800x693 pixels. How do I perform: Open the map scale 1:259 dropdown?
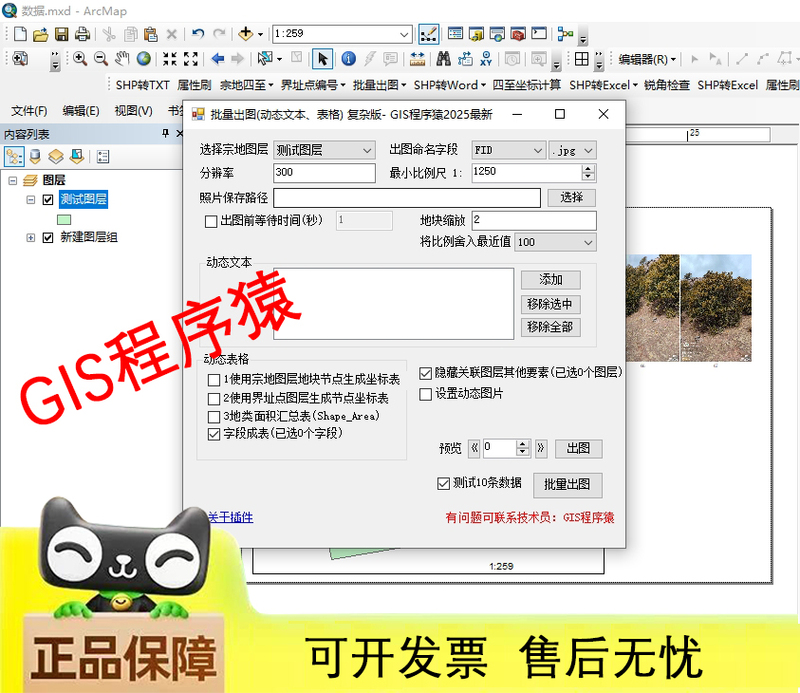[404, 35]
